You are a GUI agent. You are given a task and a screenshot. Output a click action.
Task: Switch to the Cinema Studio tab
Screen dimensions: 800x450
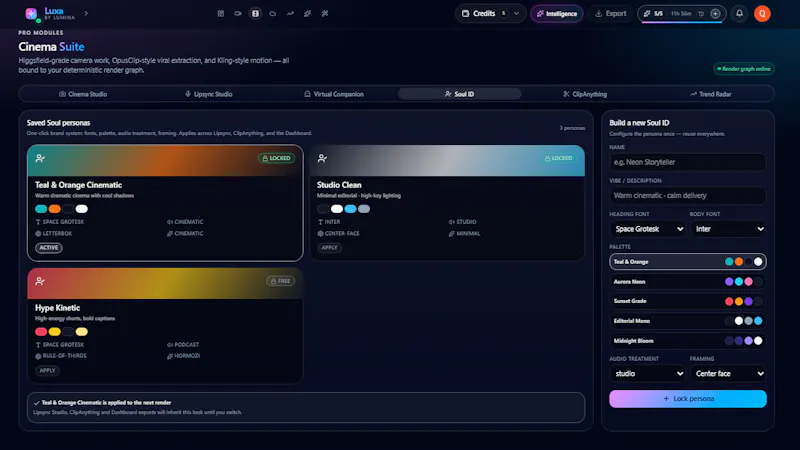(x=83, y=94)
